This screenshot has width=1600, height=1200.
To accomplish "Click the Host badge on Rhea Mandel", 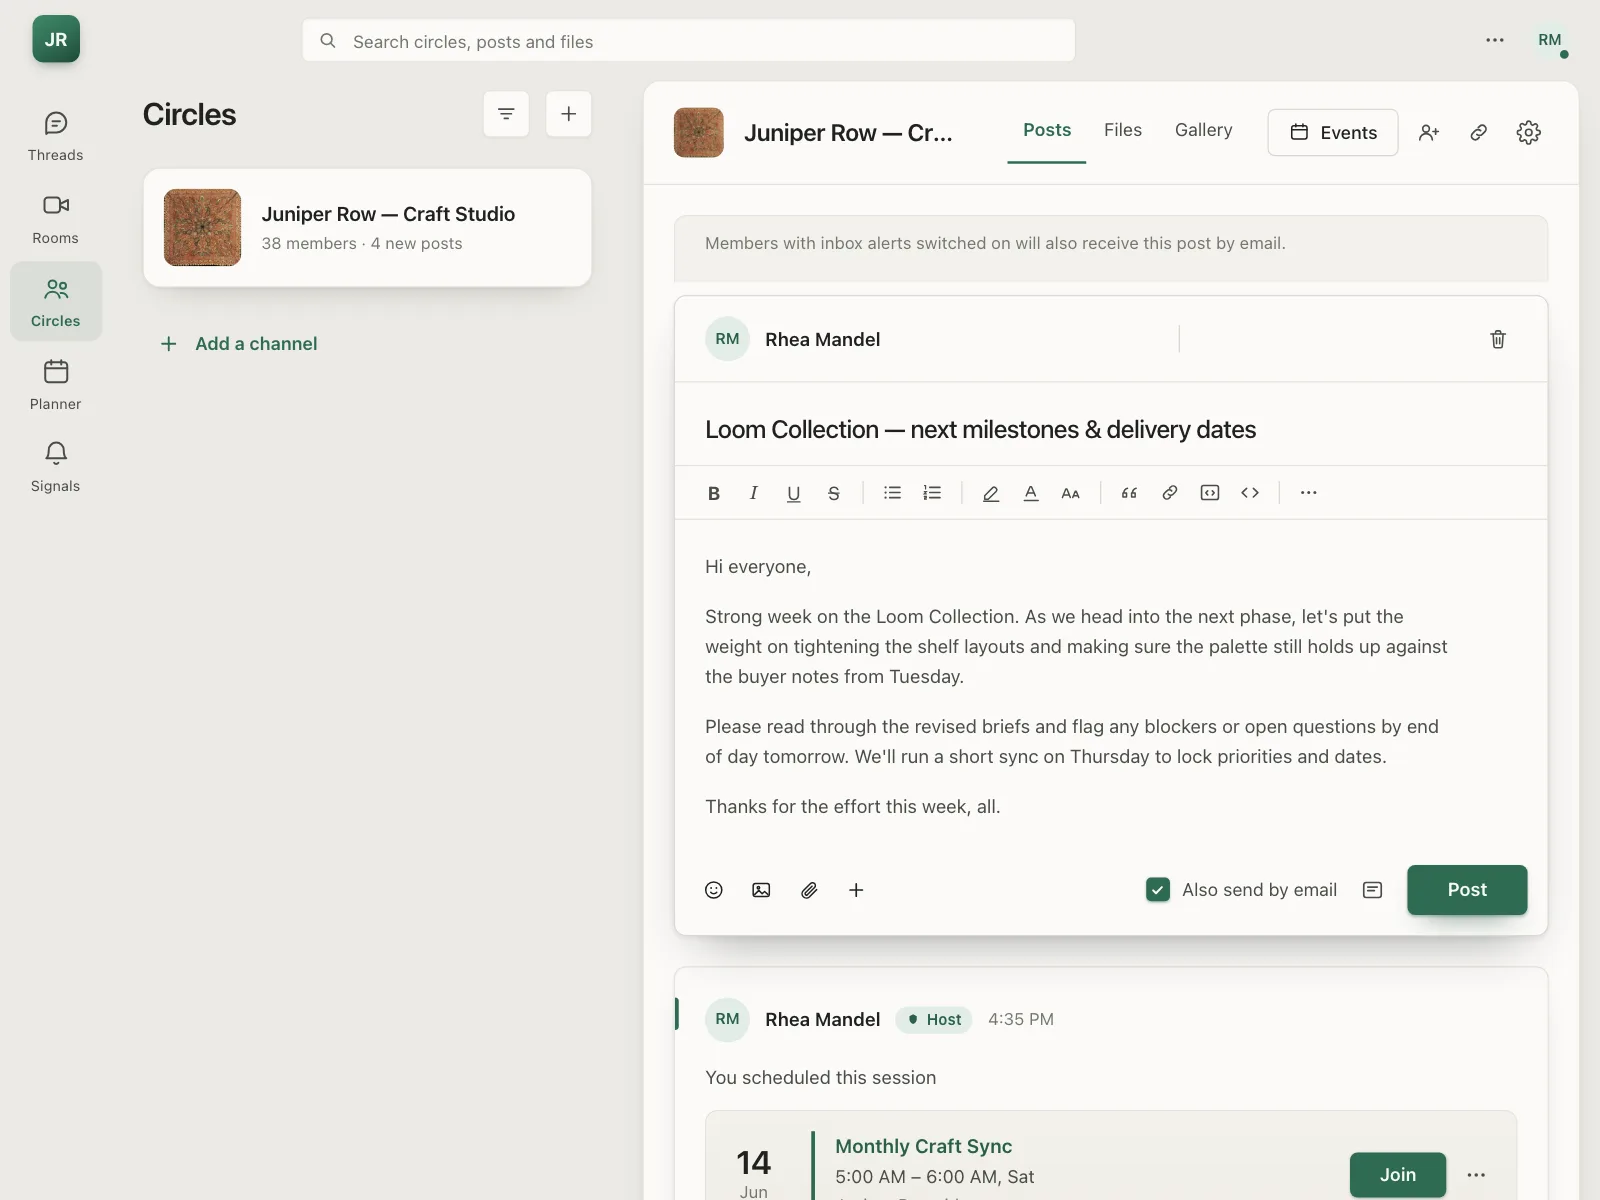I will [x=934, y=1020].
